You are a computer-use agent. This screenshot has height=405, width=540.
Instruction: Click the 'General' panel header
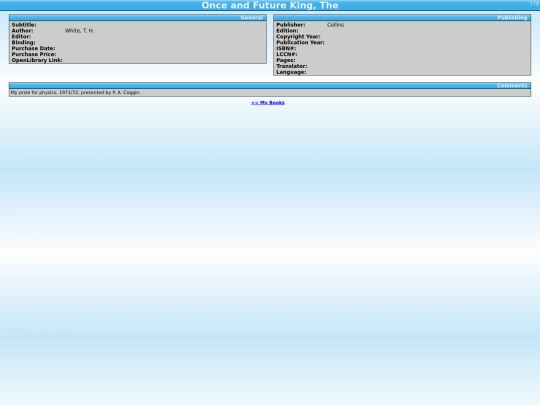coord(138,18)
